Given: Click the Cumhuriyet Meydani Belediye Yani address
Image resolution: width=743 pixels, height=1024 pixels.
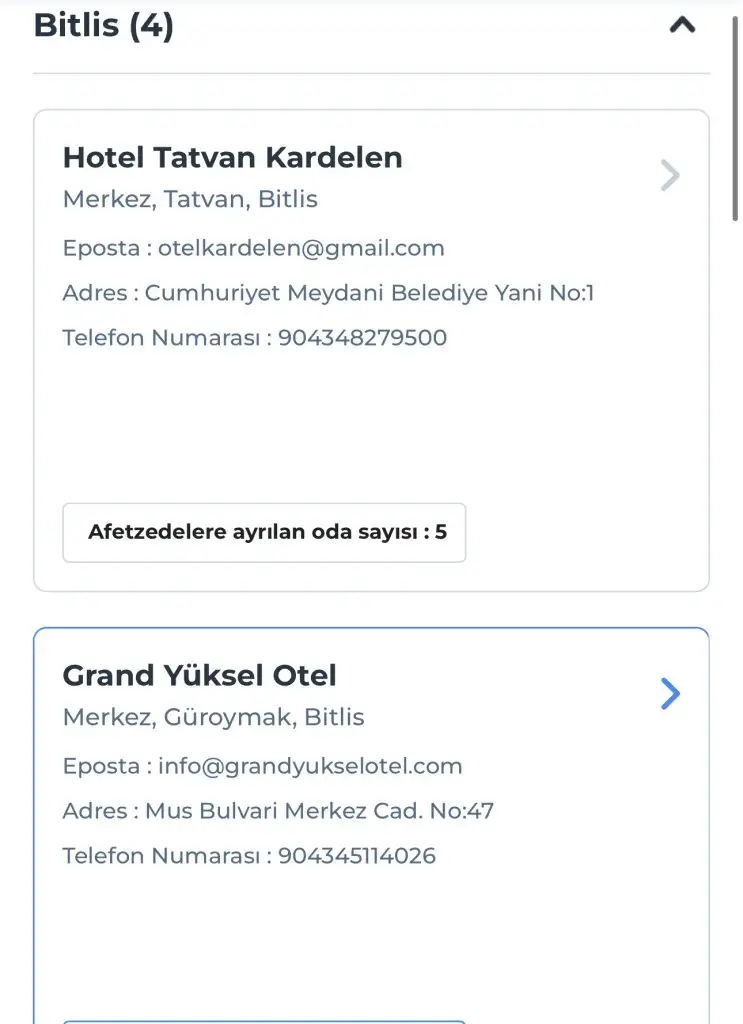Looking at the screenshot, I should click(x=370, y=293).
